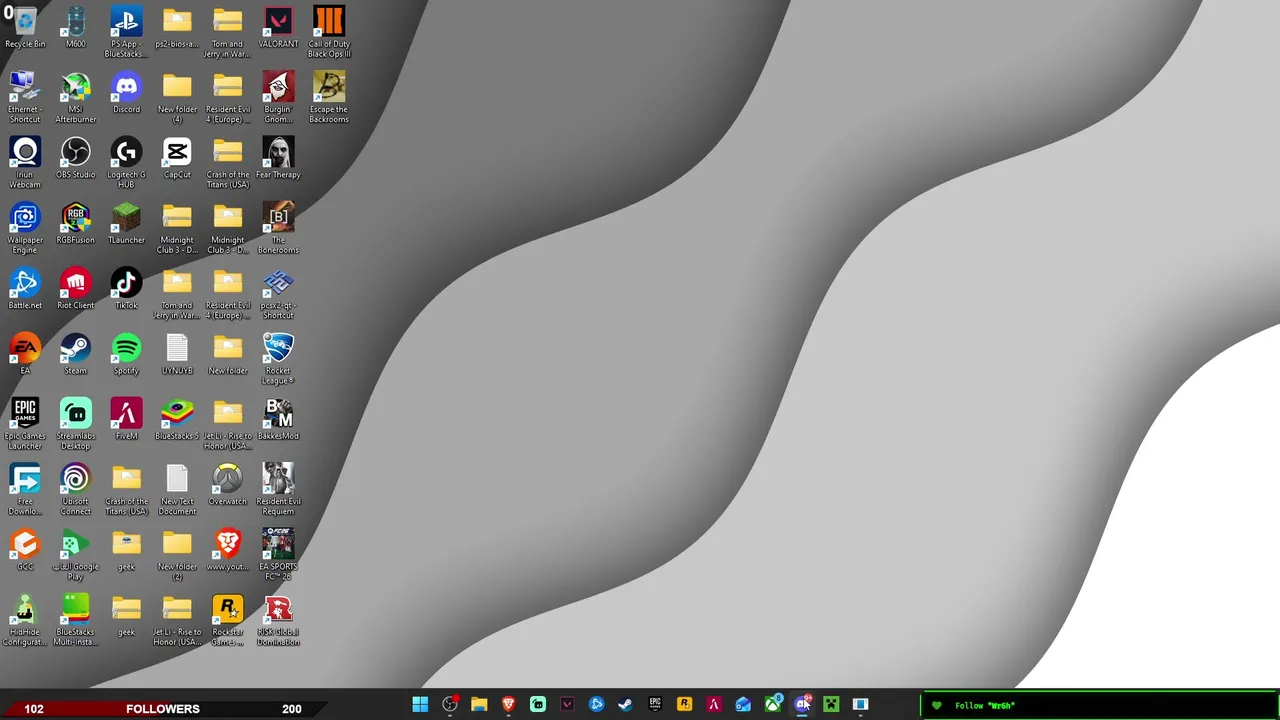Viewport: 1280px width, 720px height.
Task: Click Epic Games icon in taskbar
Action: (x=655, y=705)
